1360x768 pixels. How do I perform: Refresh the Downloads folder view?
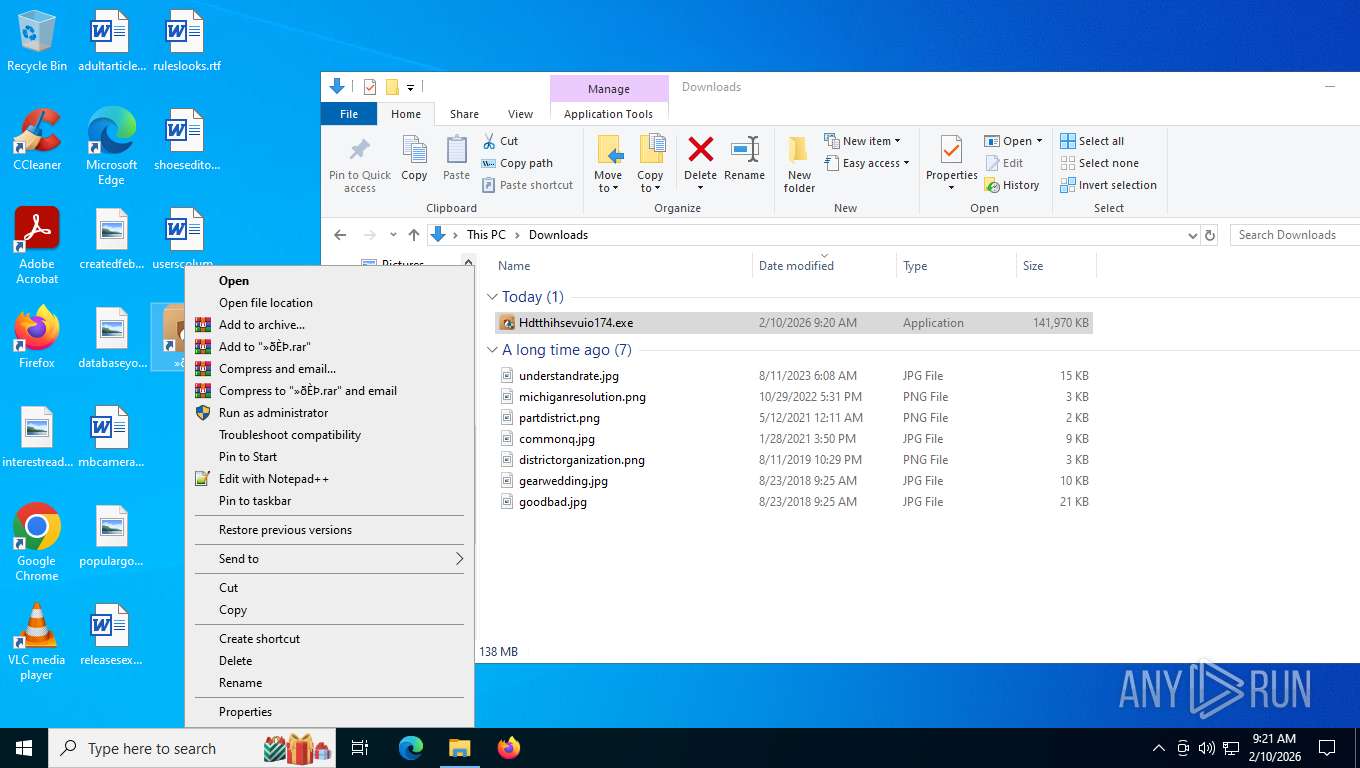click(x=1210, y=235)
